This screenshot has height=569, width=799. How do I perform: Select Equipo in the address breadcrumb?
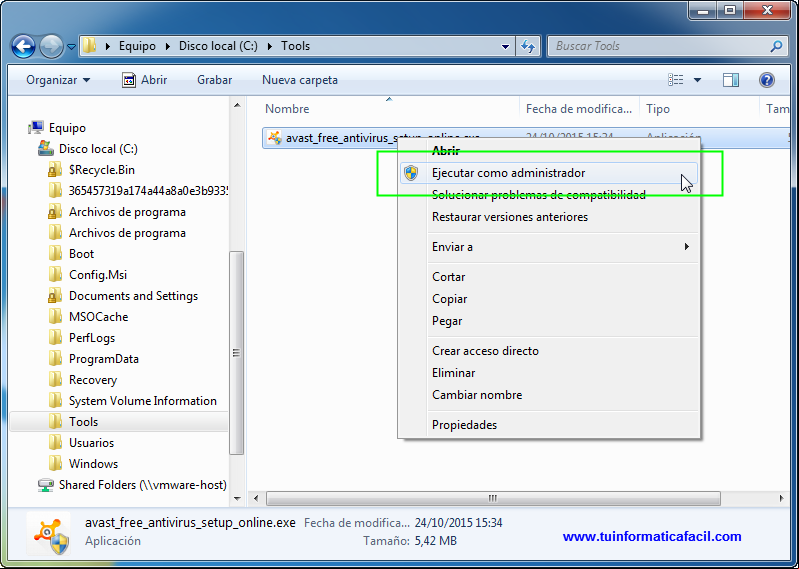pyautogui.click(x=137, y=46)
